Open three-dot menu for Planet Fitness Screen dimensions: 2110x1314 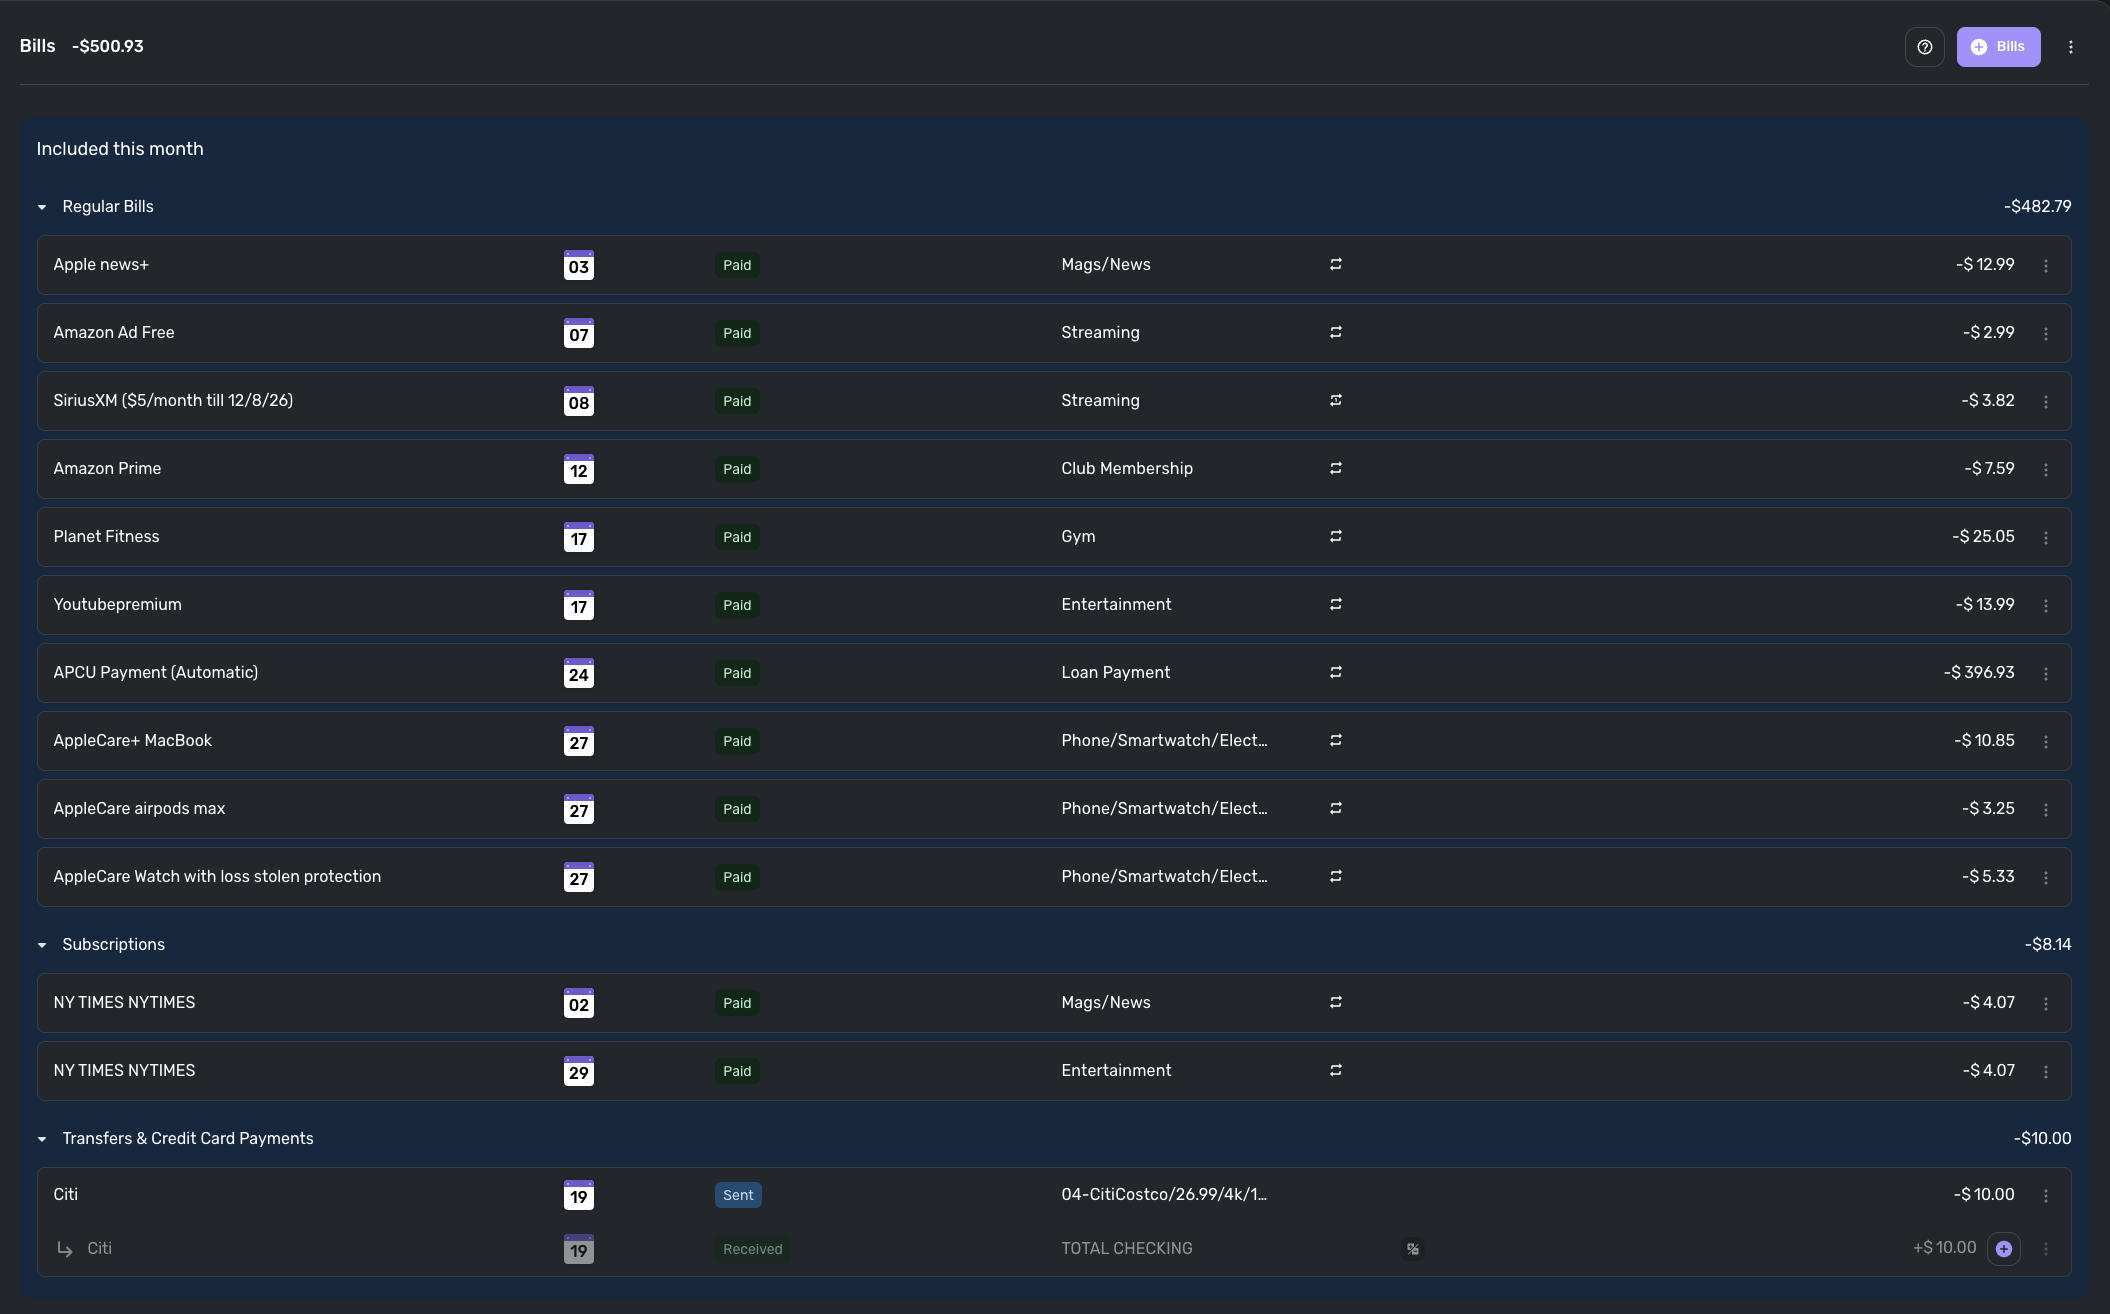point(2046,538)
